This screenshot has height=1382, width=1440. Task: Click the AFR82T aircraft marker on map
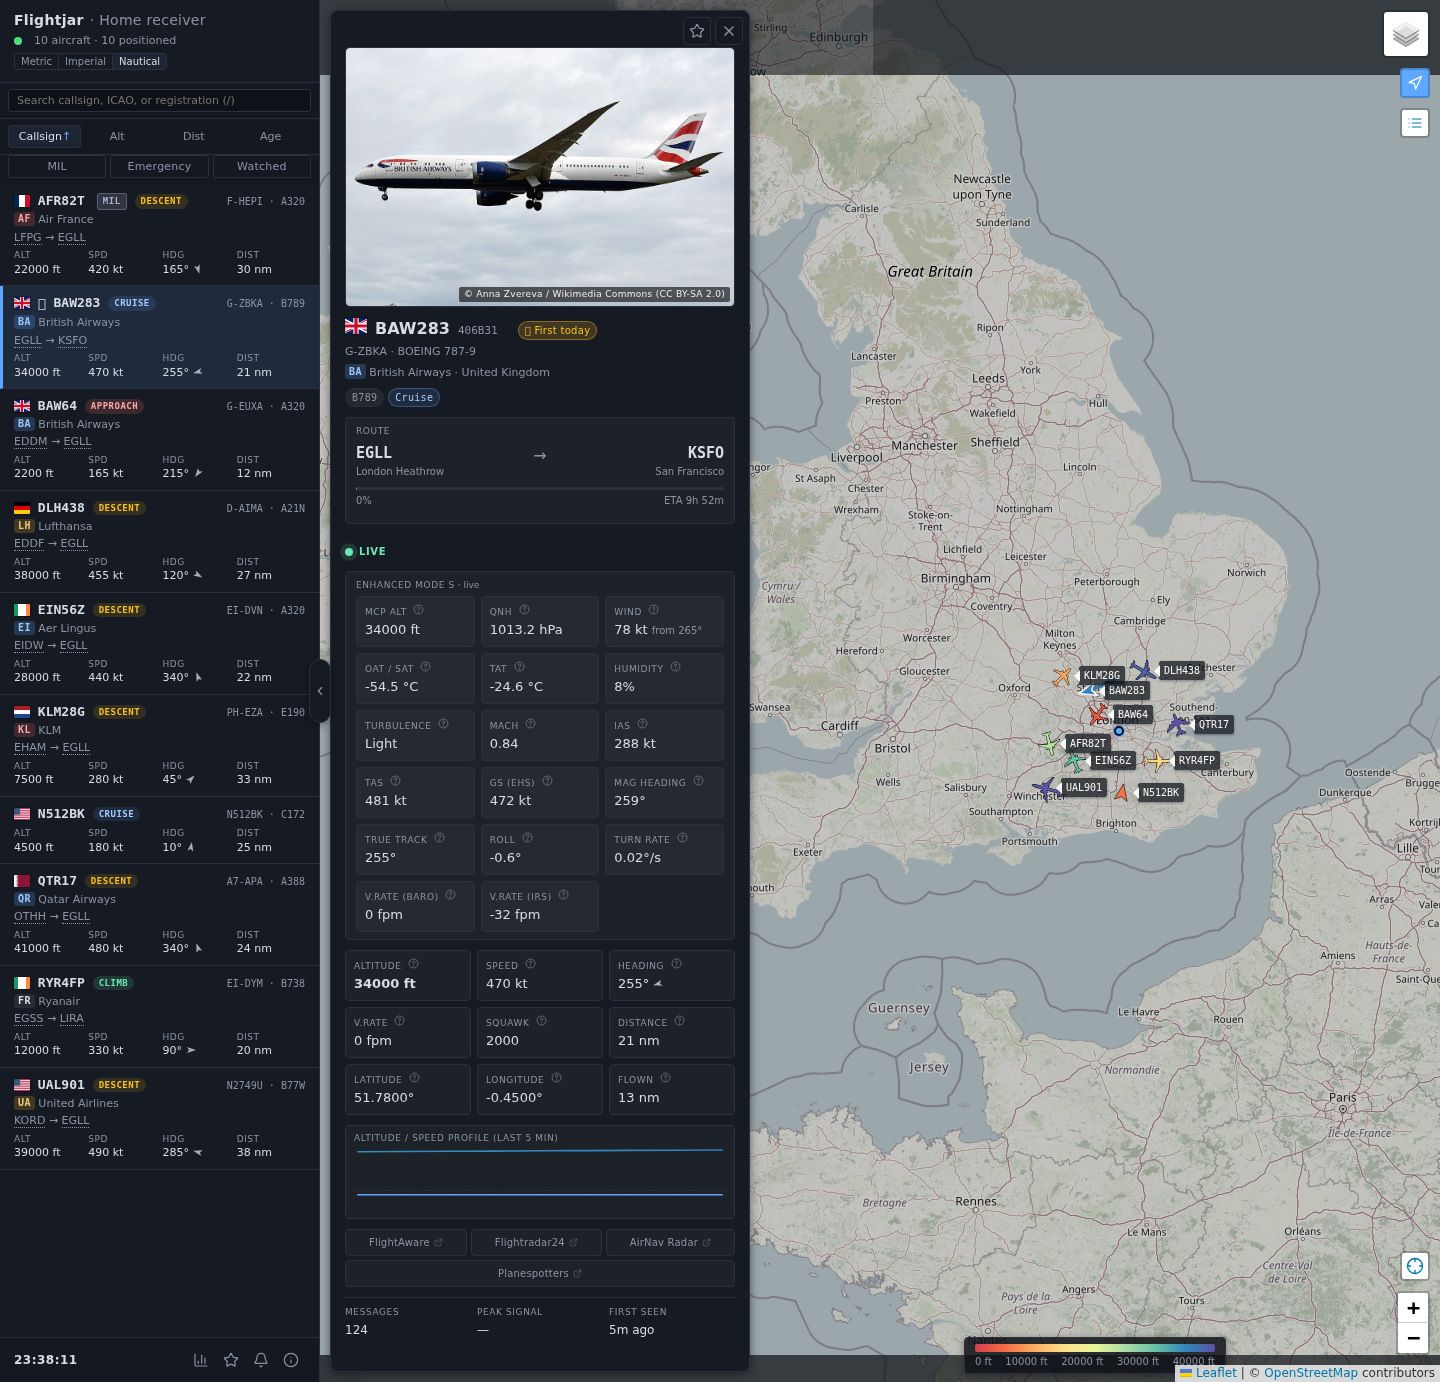[1049, 743]
